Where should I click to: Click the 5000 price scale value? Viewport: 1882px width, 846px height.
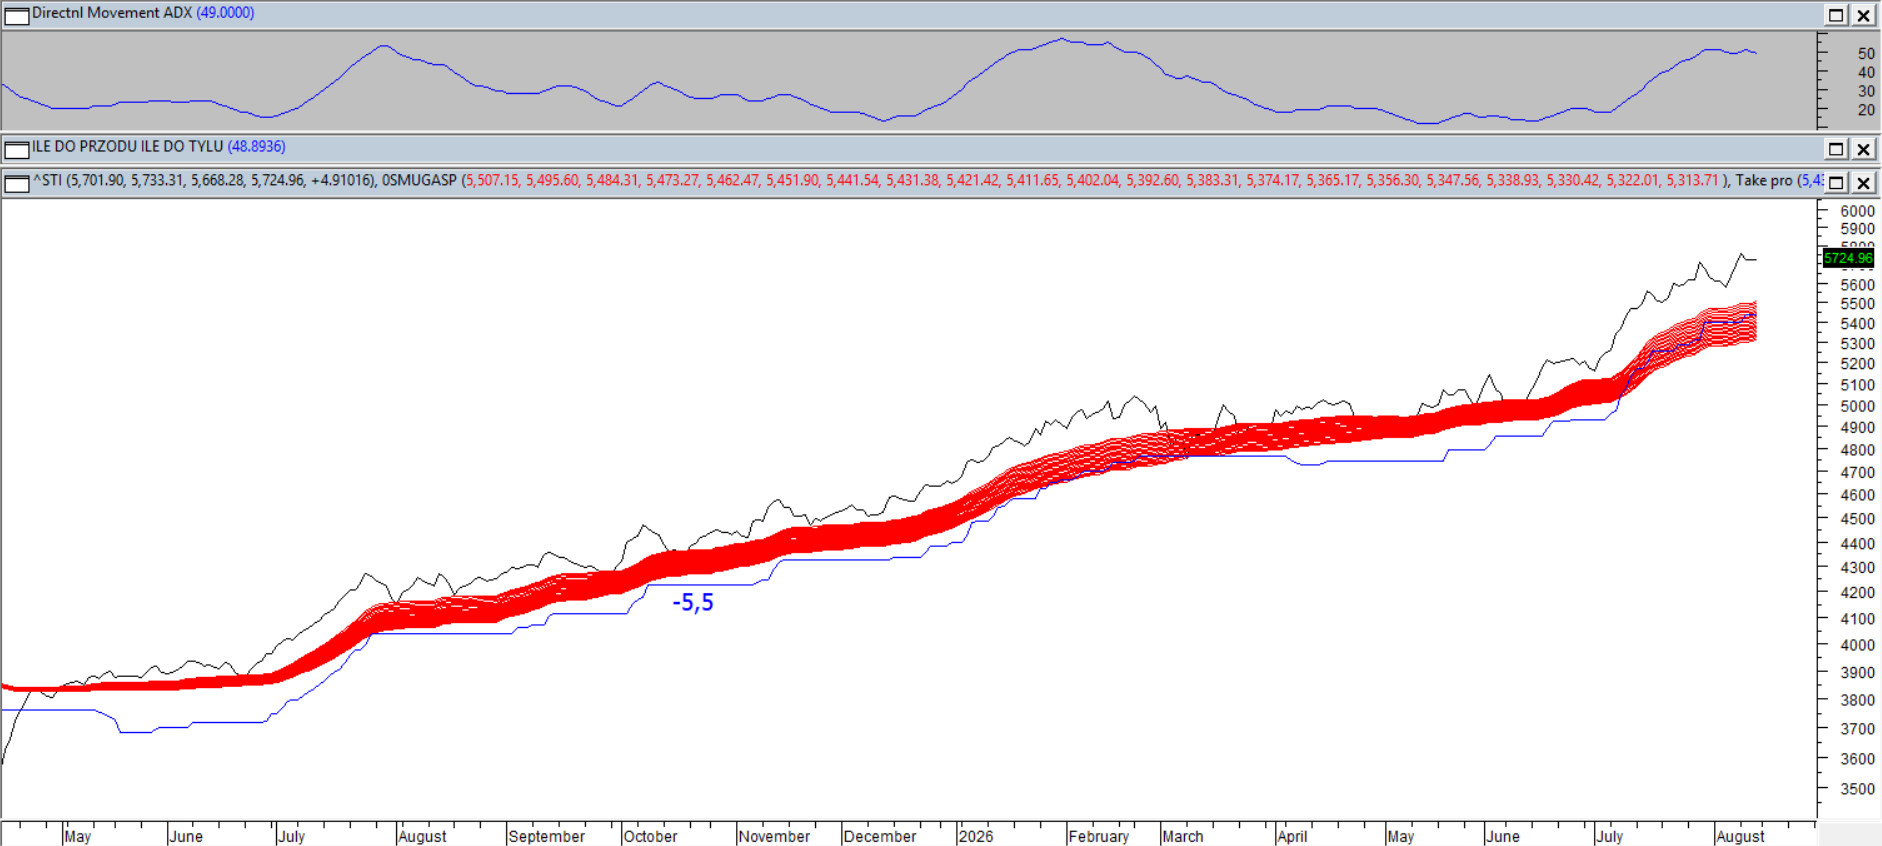tap(1857, 406)
